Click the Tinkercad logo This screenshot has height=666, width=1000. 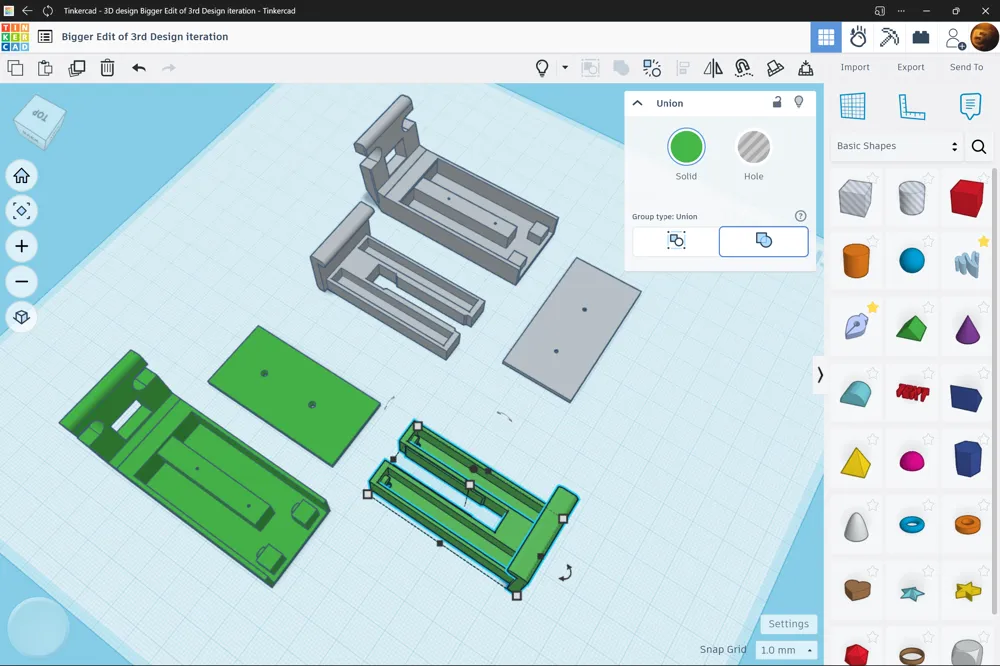pos(15,37)
